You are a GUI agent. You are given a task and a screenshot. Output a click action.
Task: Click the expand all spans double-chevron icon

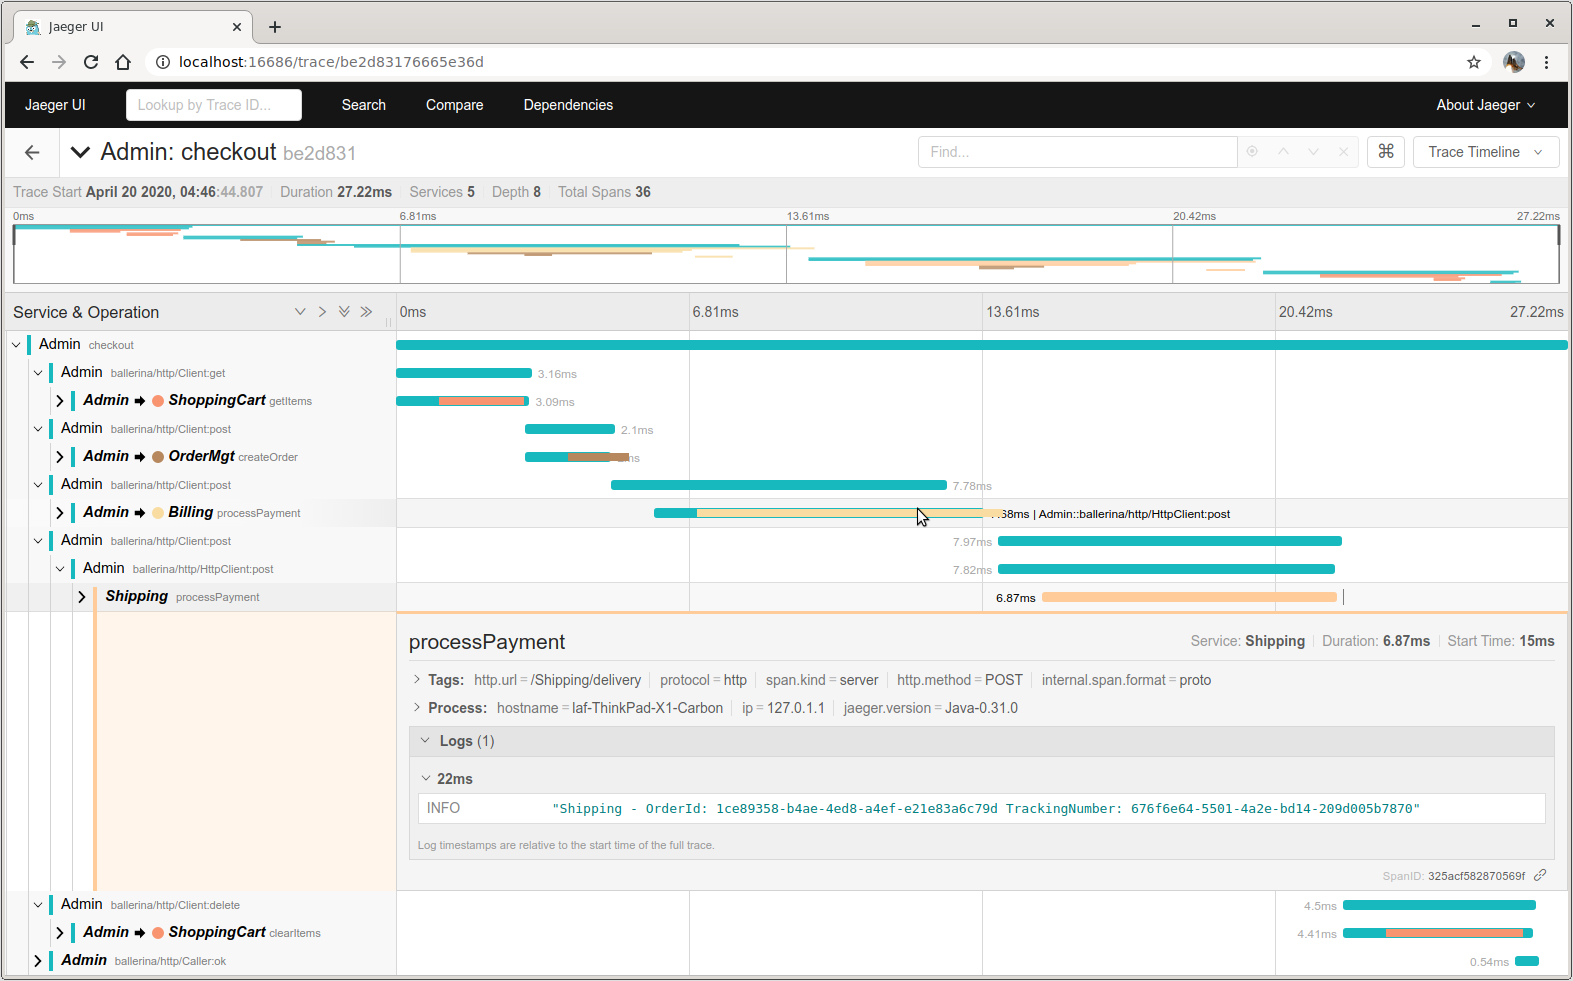[344, 312]
